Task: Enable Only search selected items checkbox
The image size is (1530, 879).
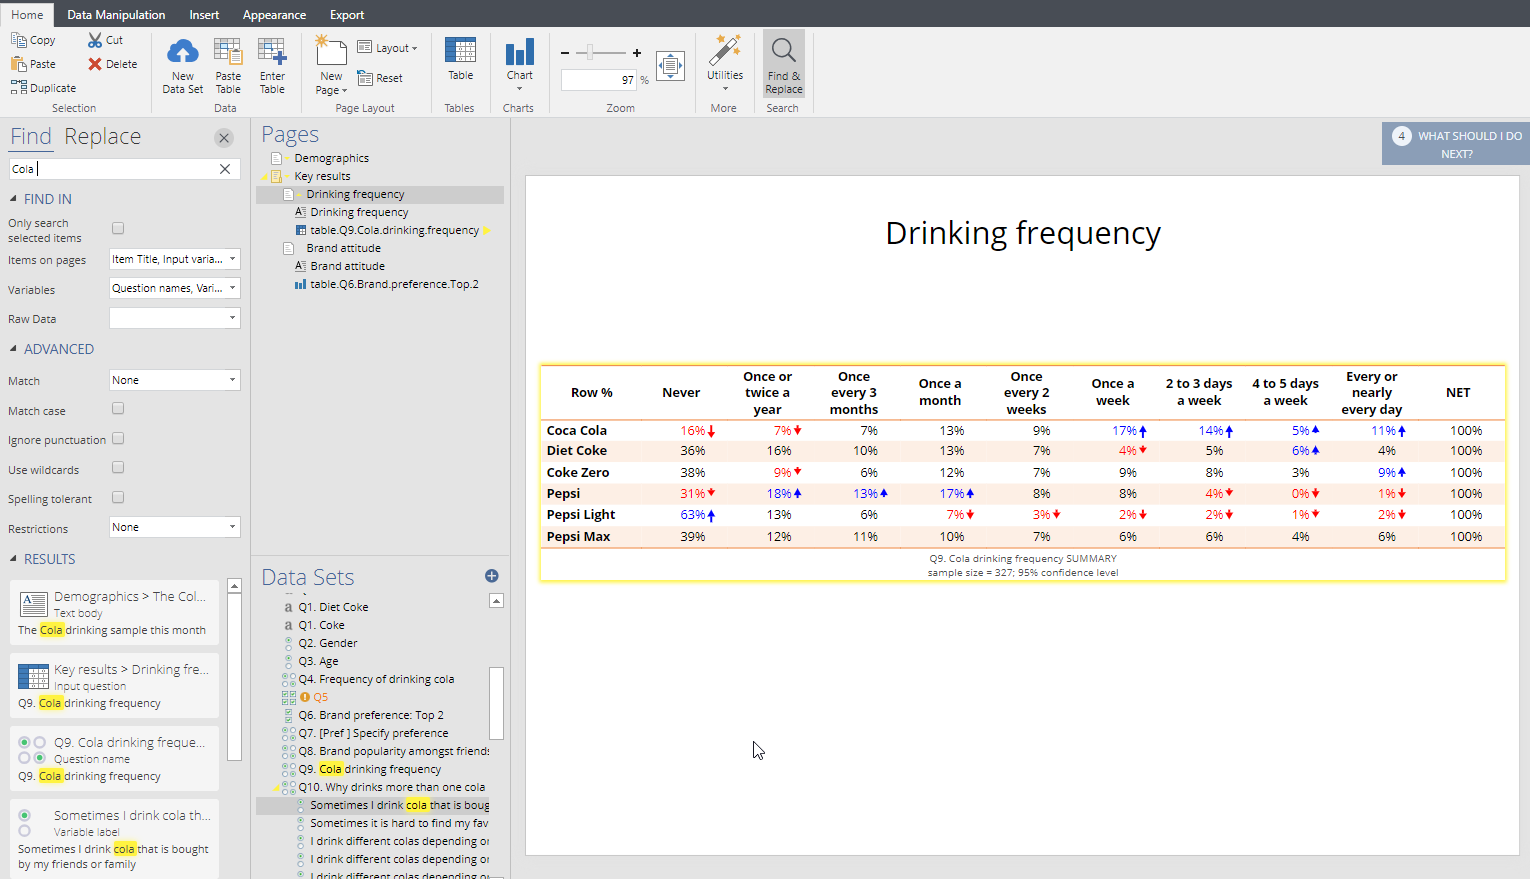Action: pyautogui.click(x=118, y=229)
